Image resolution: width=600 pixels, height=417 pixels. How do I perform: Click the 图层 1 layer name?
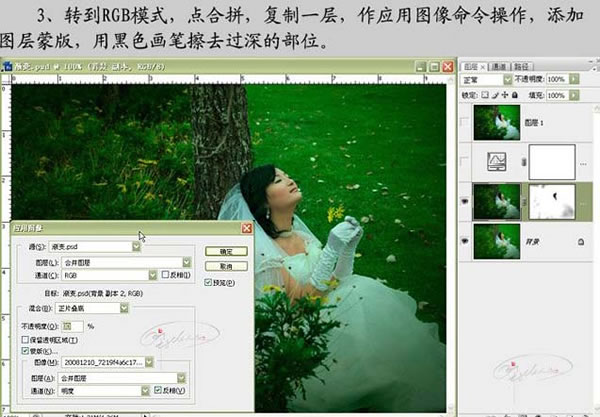534,123
